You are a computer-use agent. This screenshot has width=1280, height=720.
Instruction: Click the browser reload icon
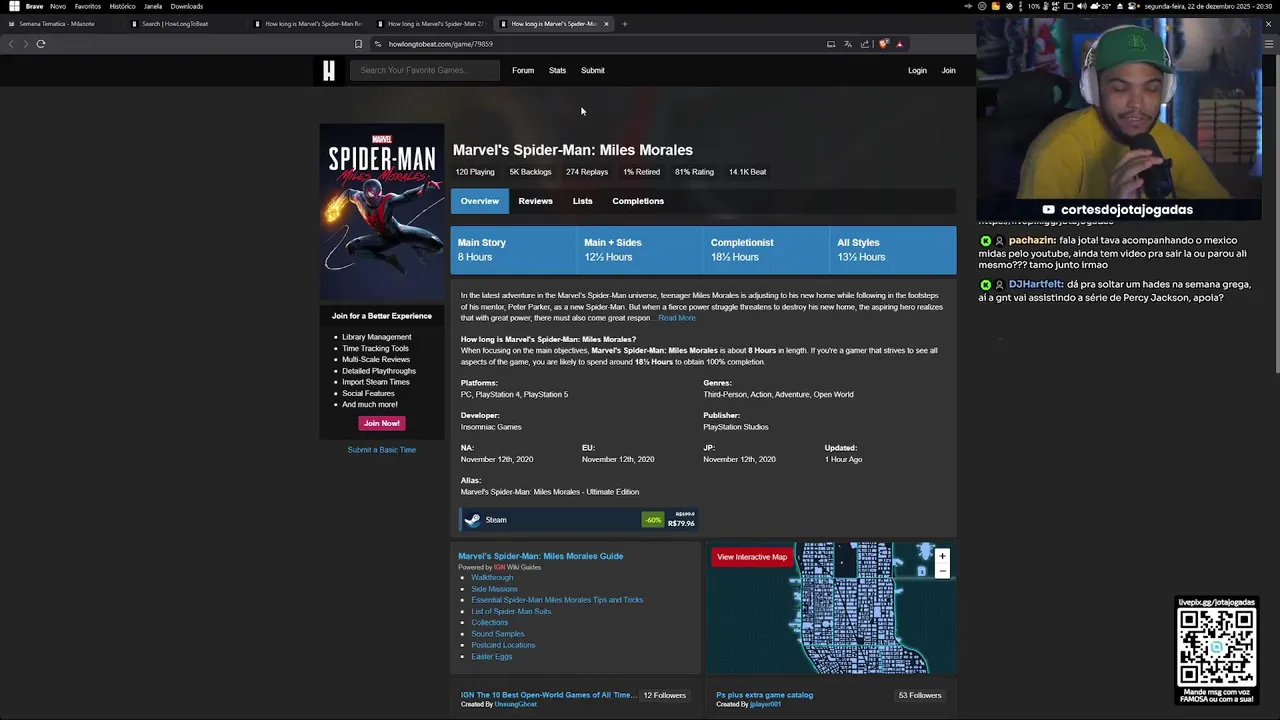coord(41,44)
